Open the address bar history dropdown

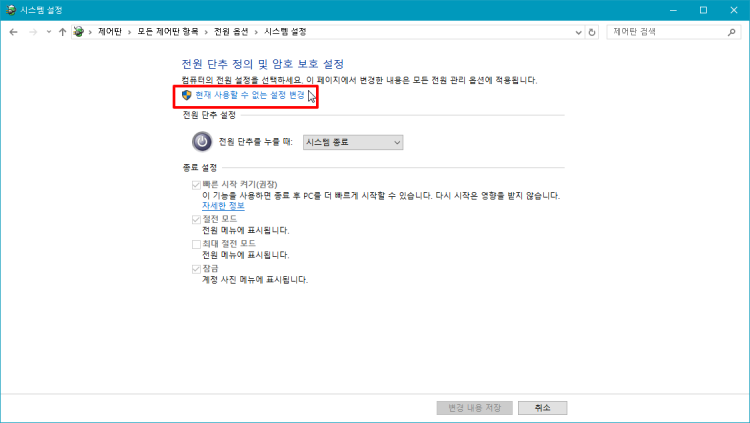click(x=578, y=32)
